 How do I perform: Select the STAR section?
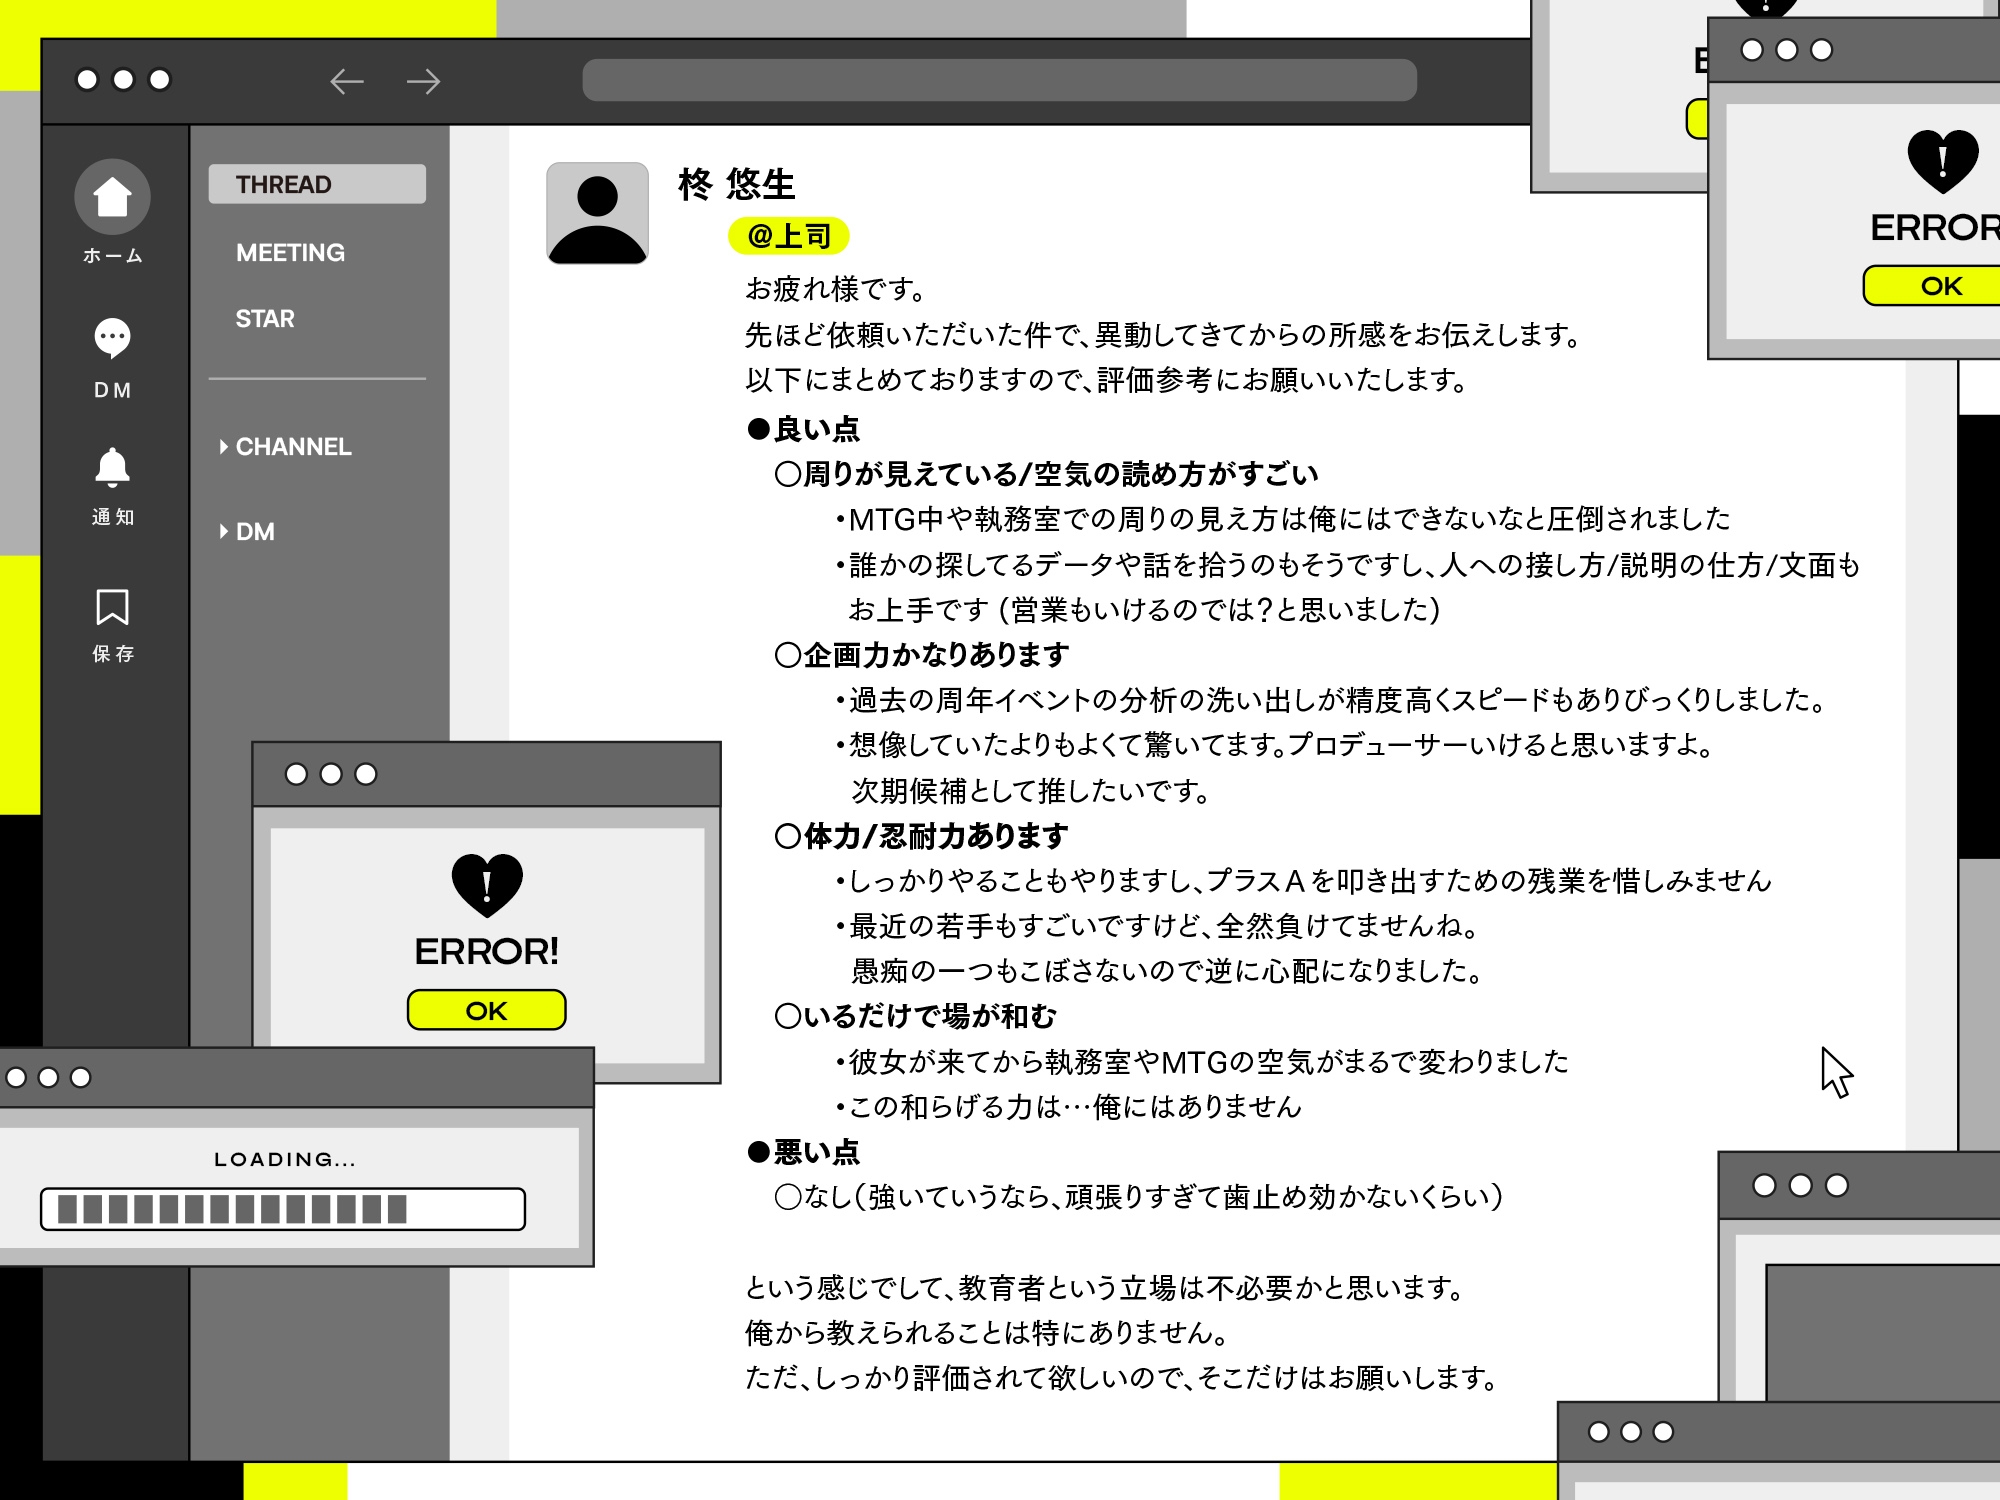pyautogui.click(x=264, y=319)
